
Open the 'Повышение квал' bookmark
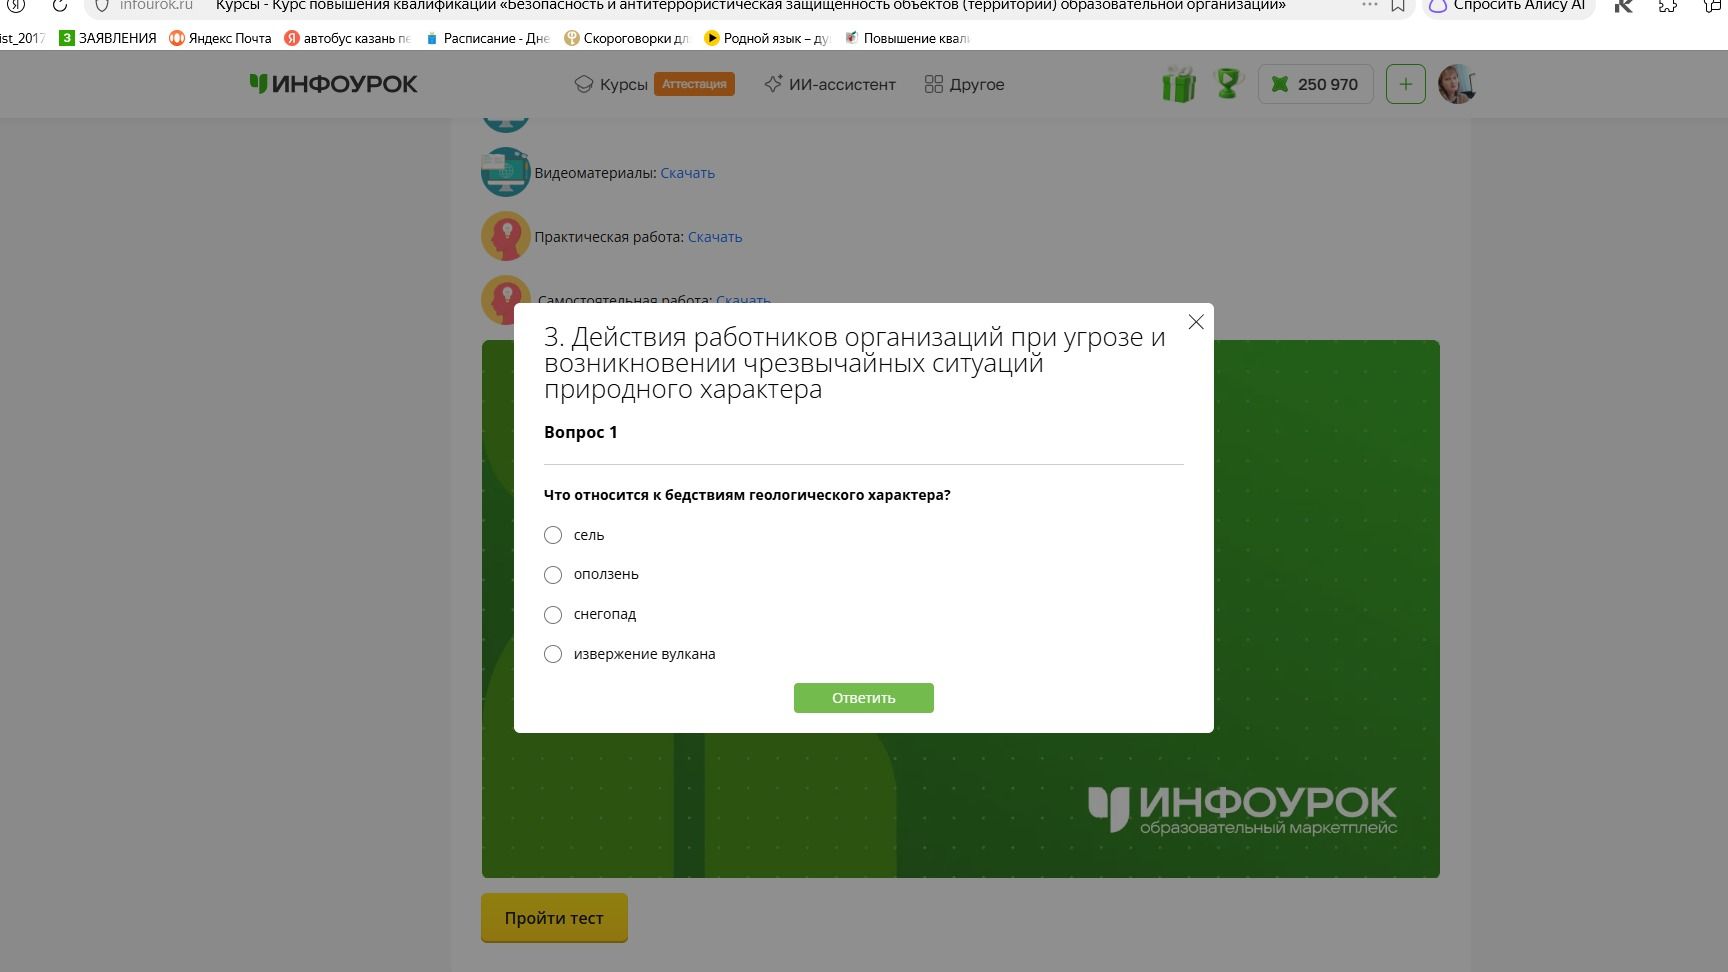click(x=907, y=38)
